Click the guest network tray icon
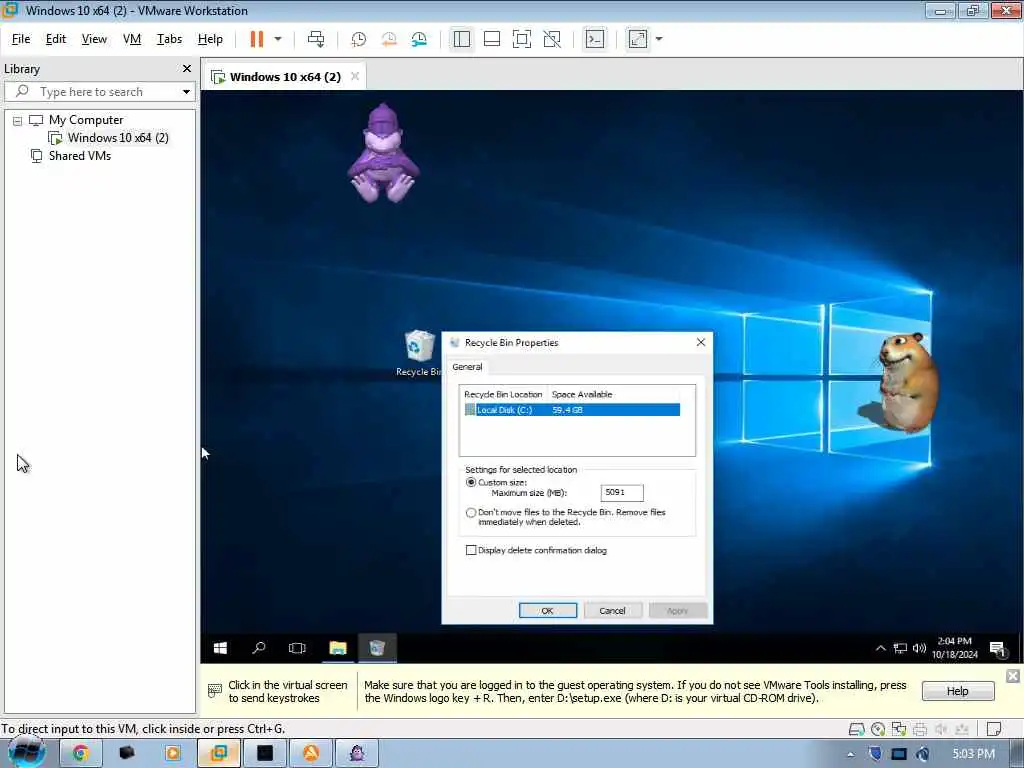1024x768 pixels. [901, 648]
